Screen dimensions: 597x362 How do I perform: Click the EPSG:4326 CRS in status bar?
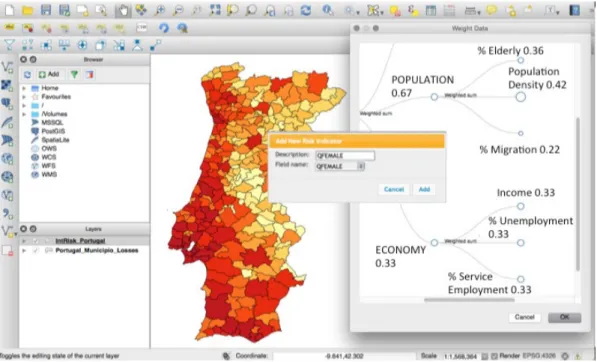(x=539, y=356)
